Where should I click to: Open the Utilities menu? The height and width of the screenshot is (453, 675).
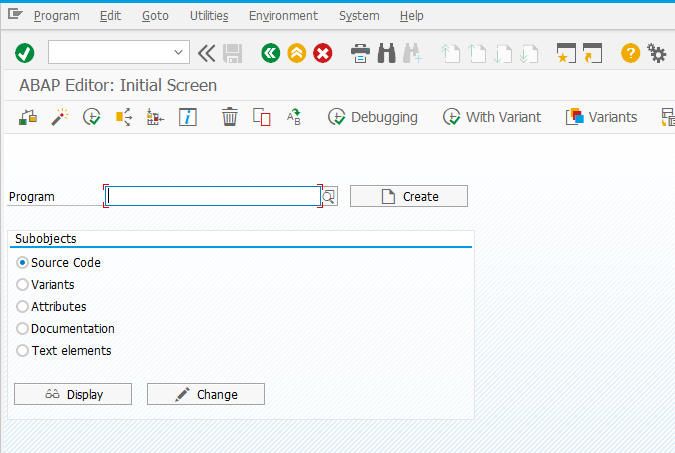click(209, 16)
